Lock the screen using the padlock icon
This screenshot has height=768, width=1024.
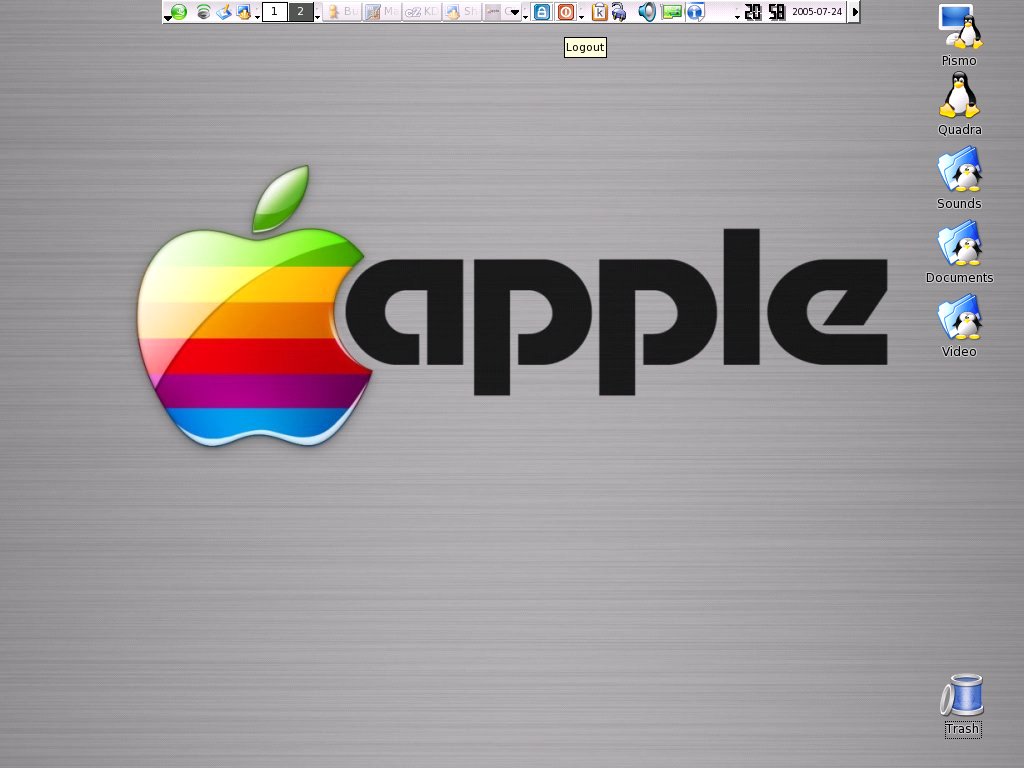click(x=540, y=12)
